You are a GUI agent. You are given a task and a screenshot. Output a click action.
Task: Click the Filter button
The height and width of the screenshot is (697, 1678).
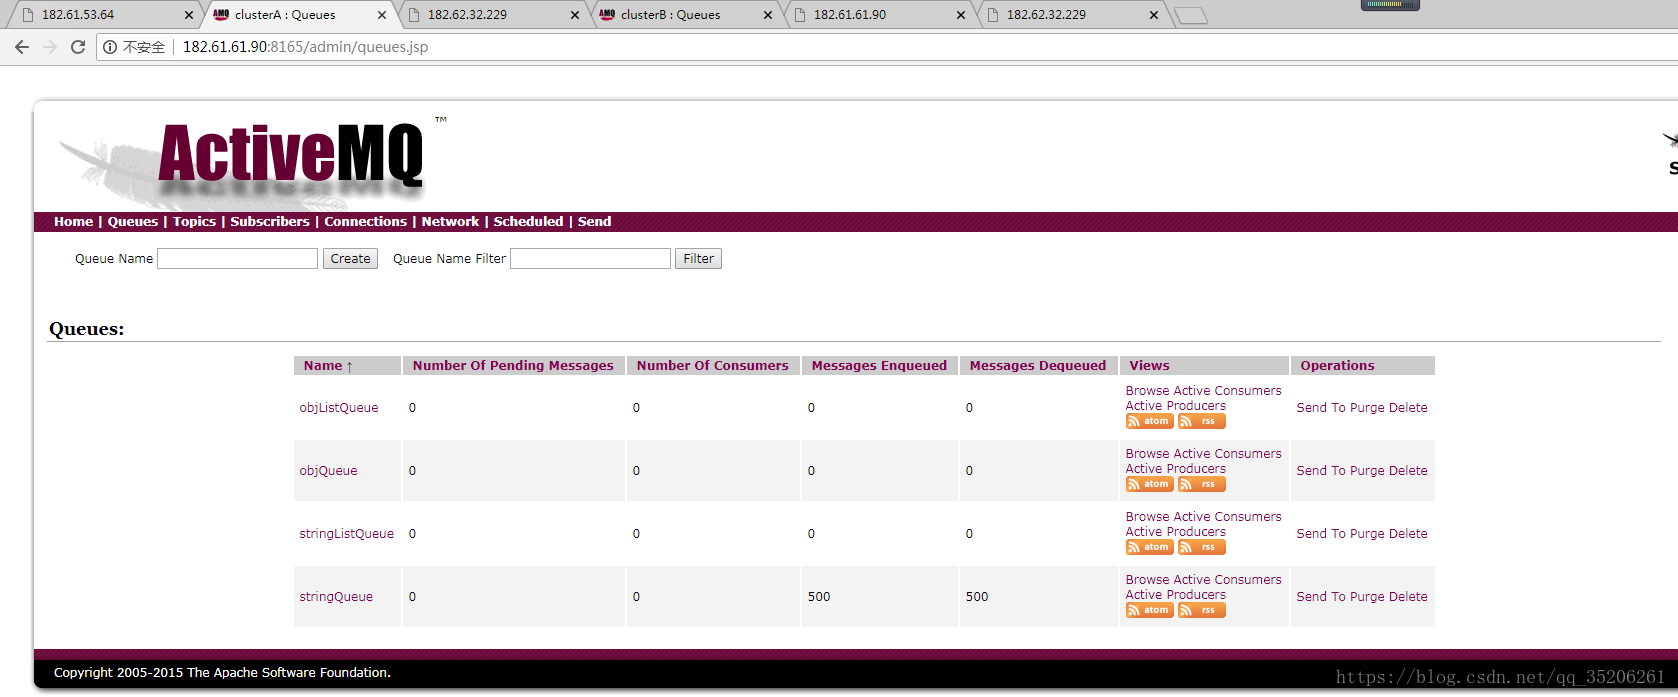pos(698,259)
